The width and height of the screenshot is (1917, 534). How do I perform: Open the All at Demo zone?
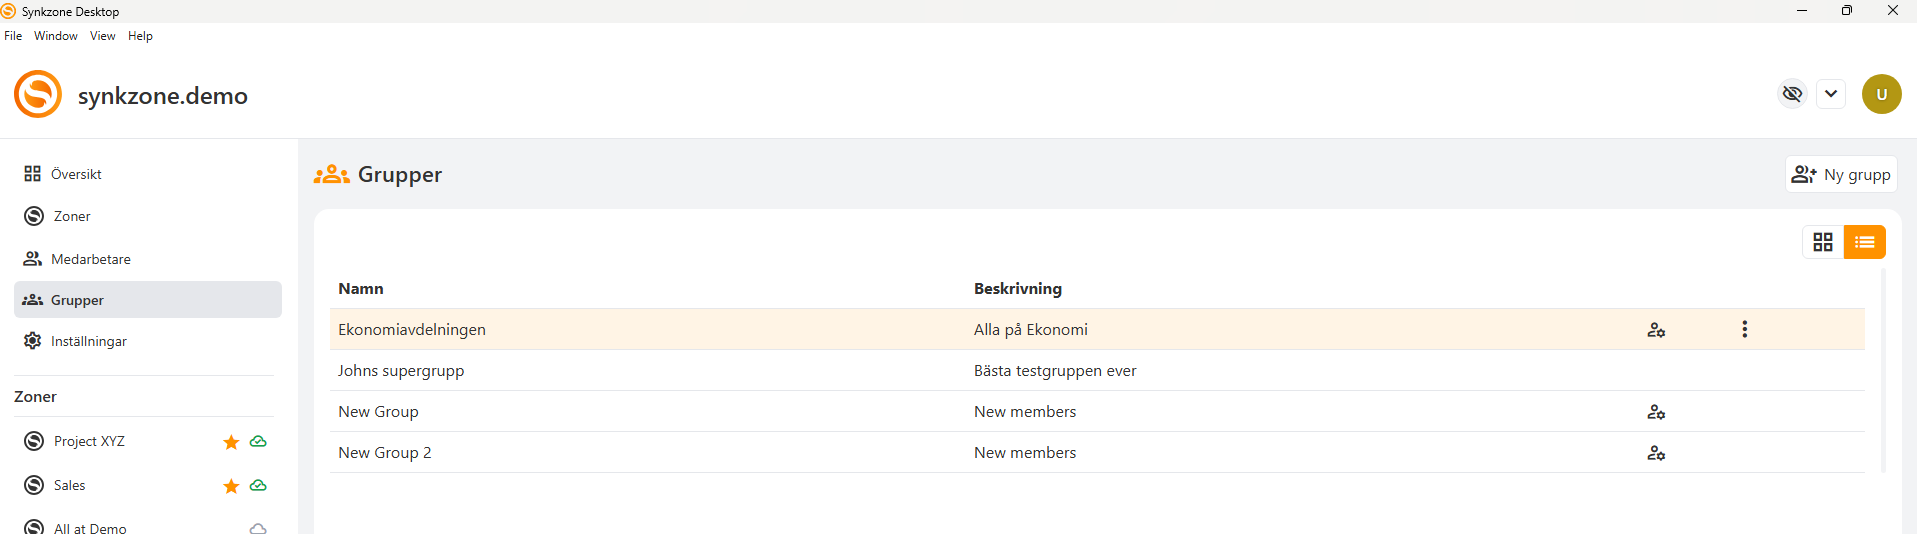(90, 527)
